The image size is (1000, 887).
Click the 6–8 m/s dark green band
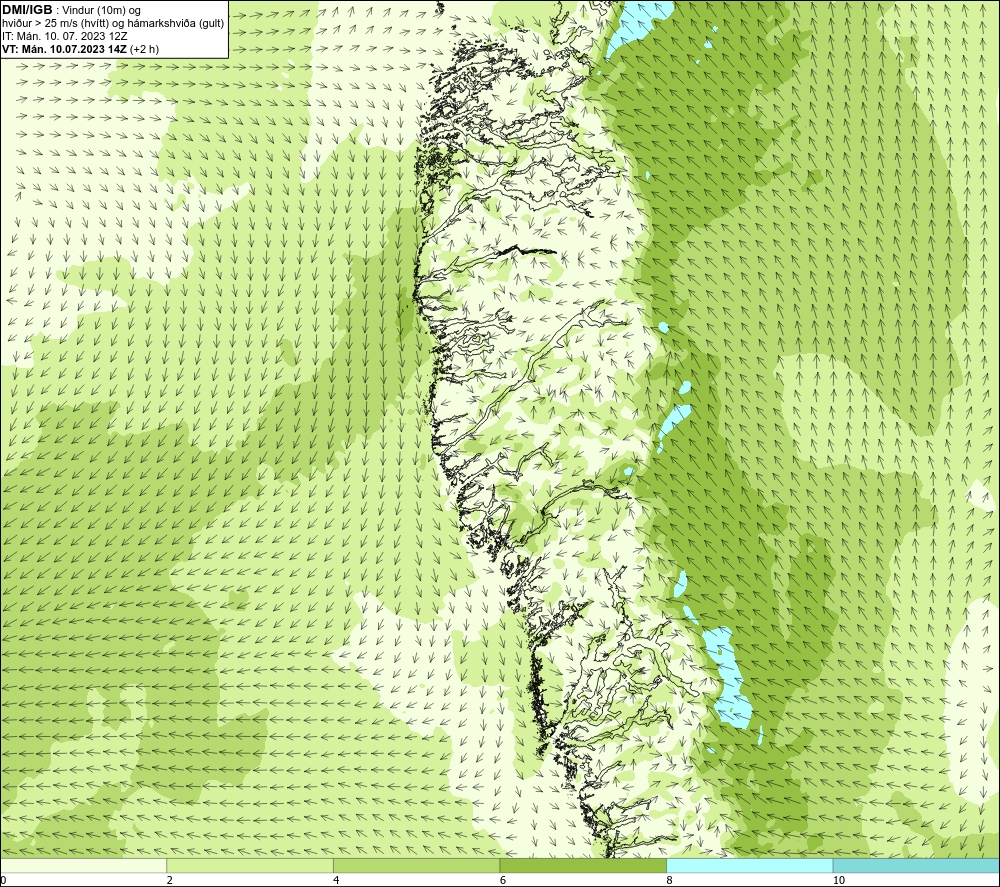click(x=583, y=865)
